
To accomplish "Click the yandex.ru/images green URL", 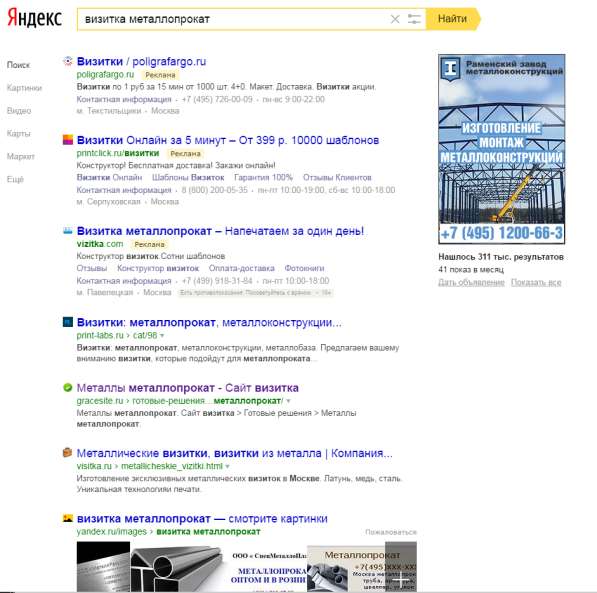I will 168,532.
